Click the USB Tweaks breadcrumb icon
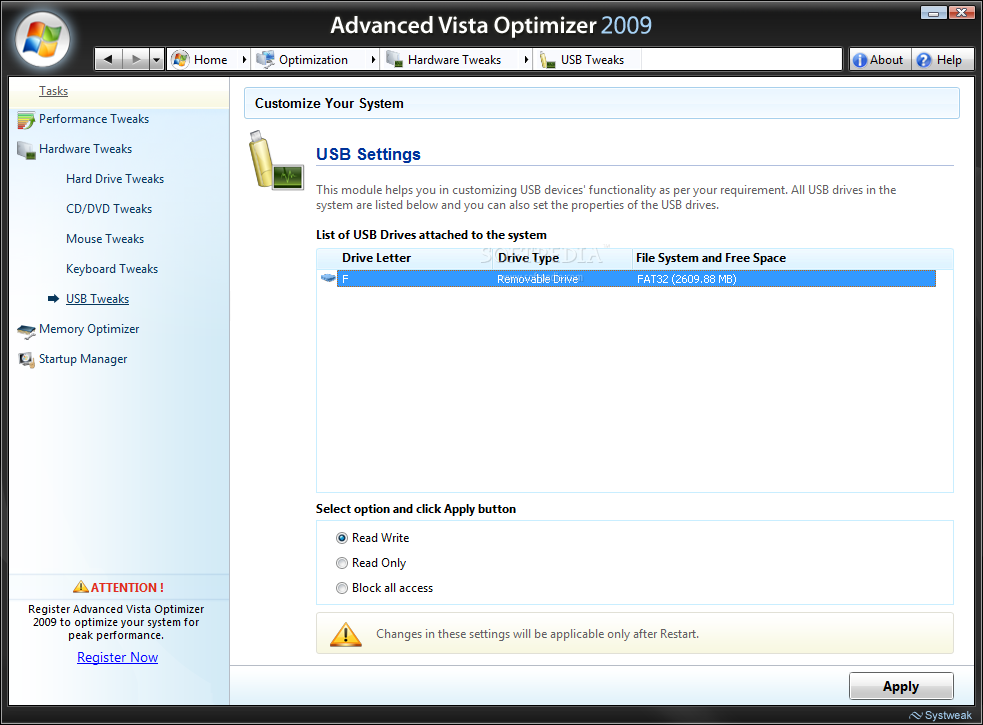The image size is (983, 725). 547,60
